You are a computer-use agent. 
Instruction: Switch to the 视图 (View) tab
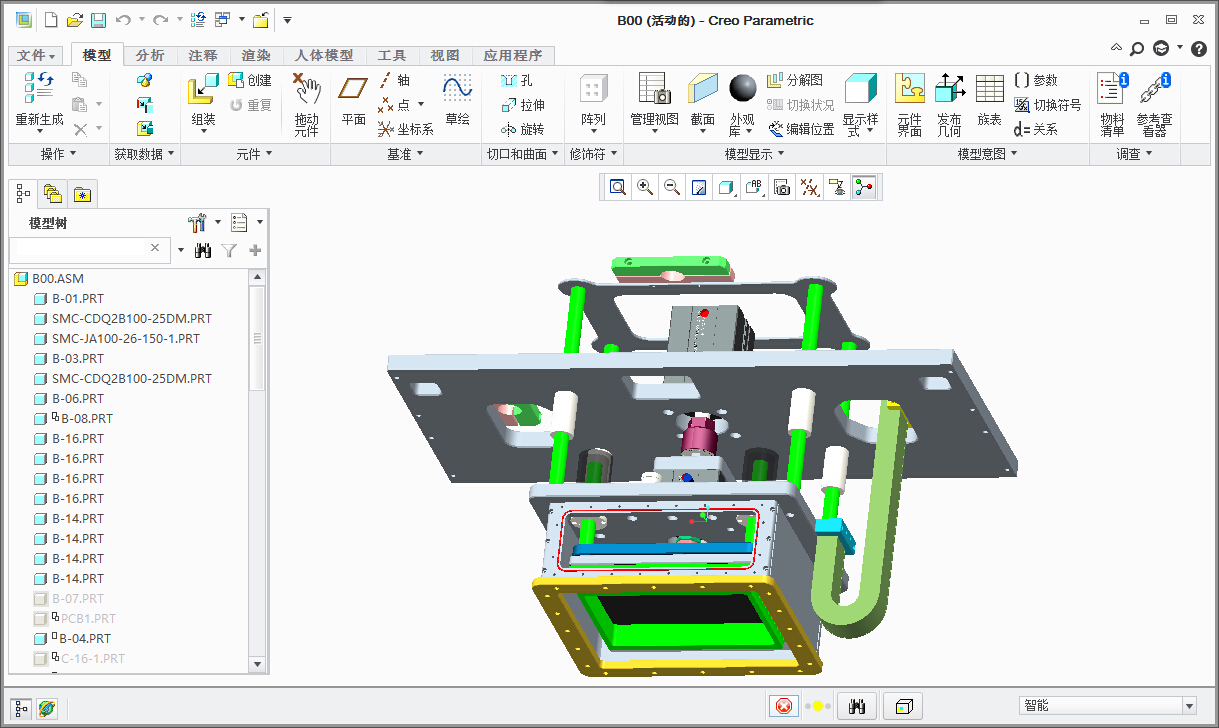pos(445,56)
